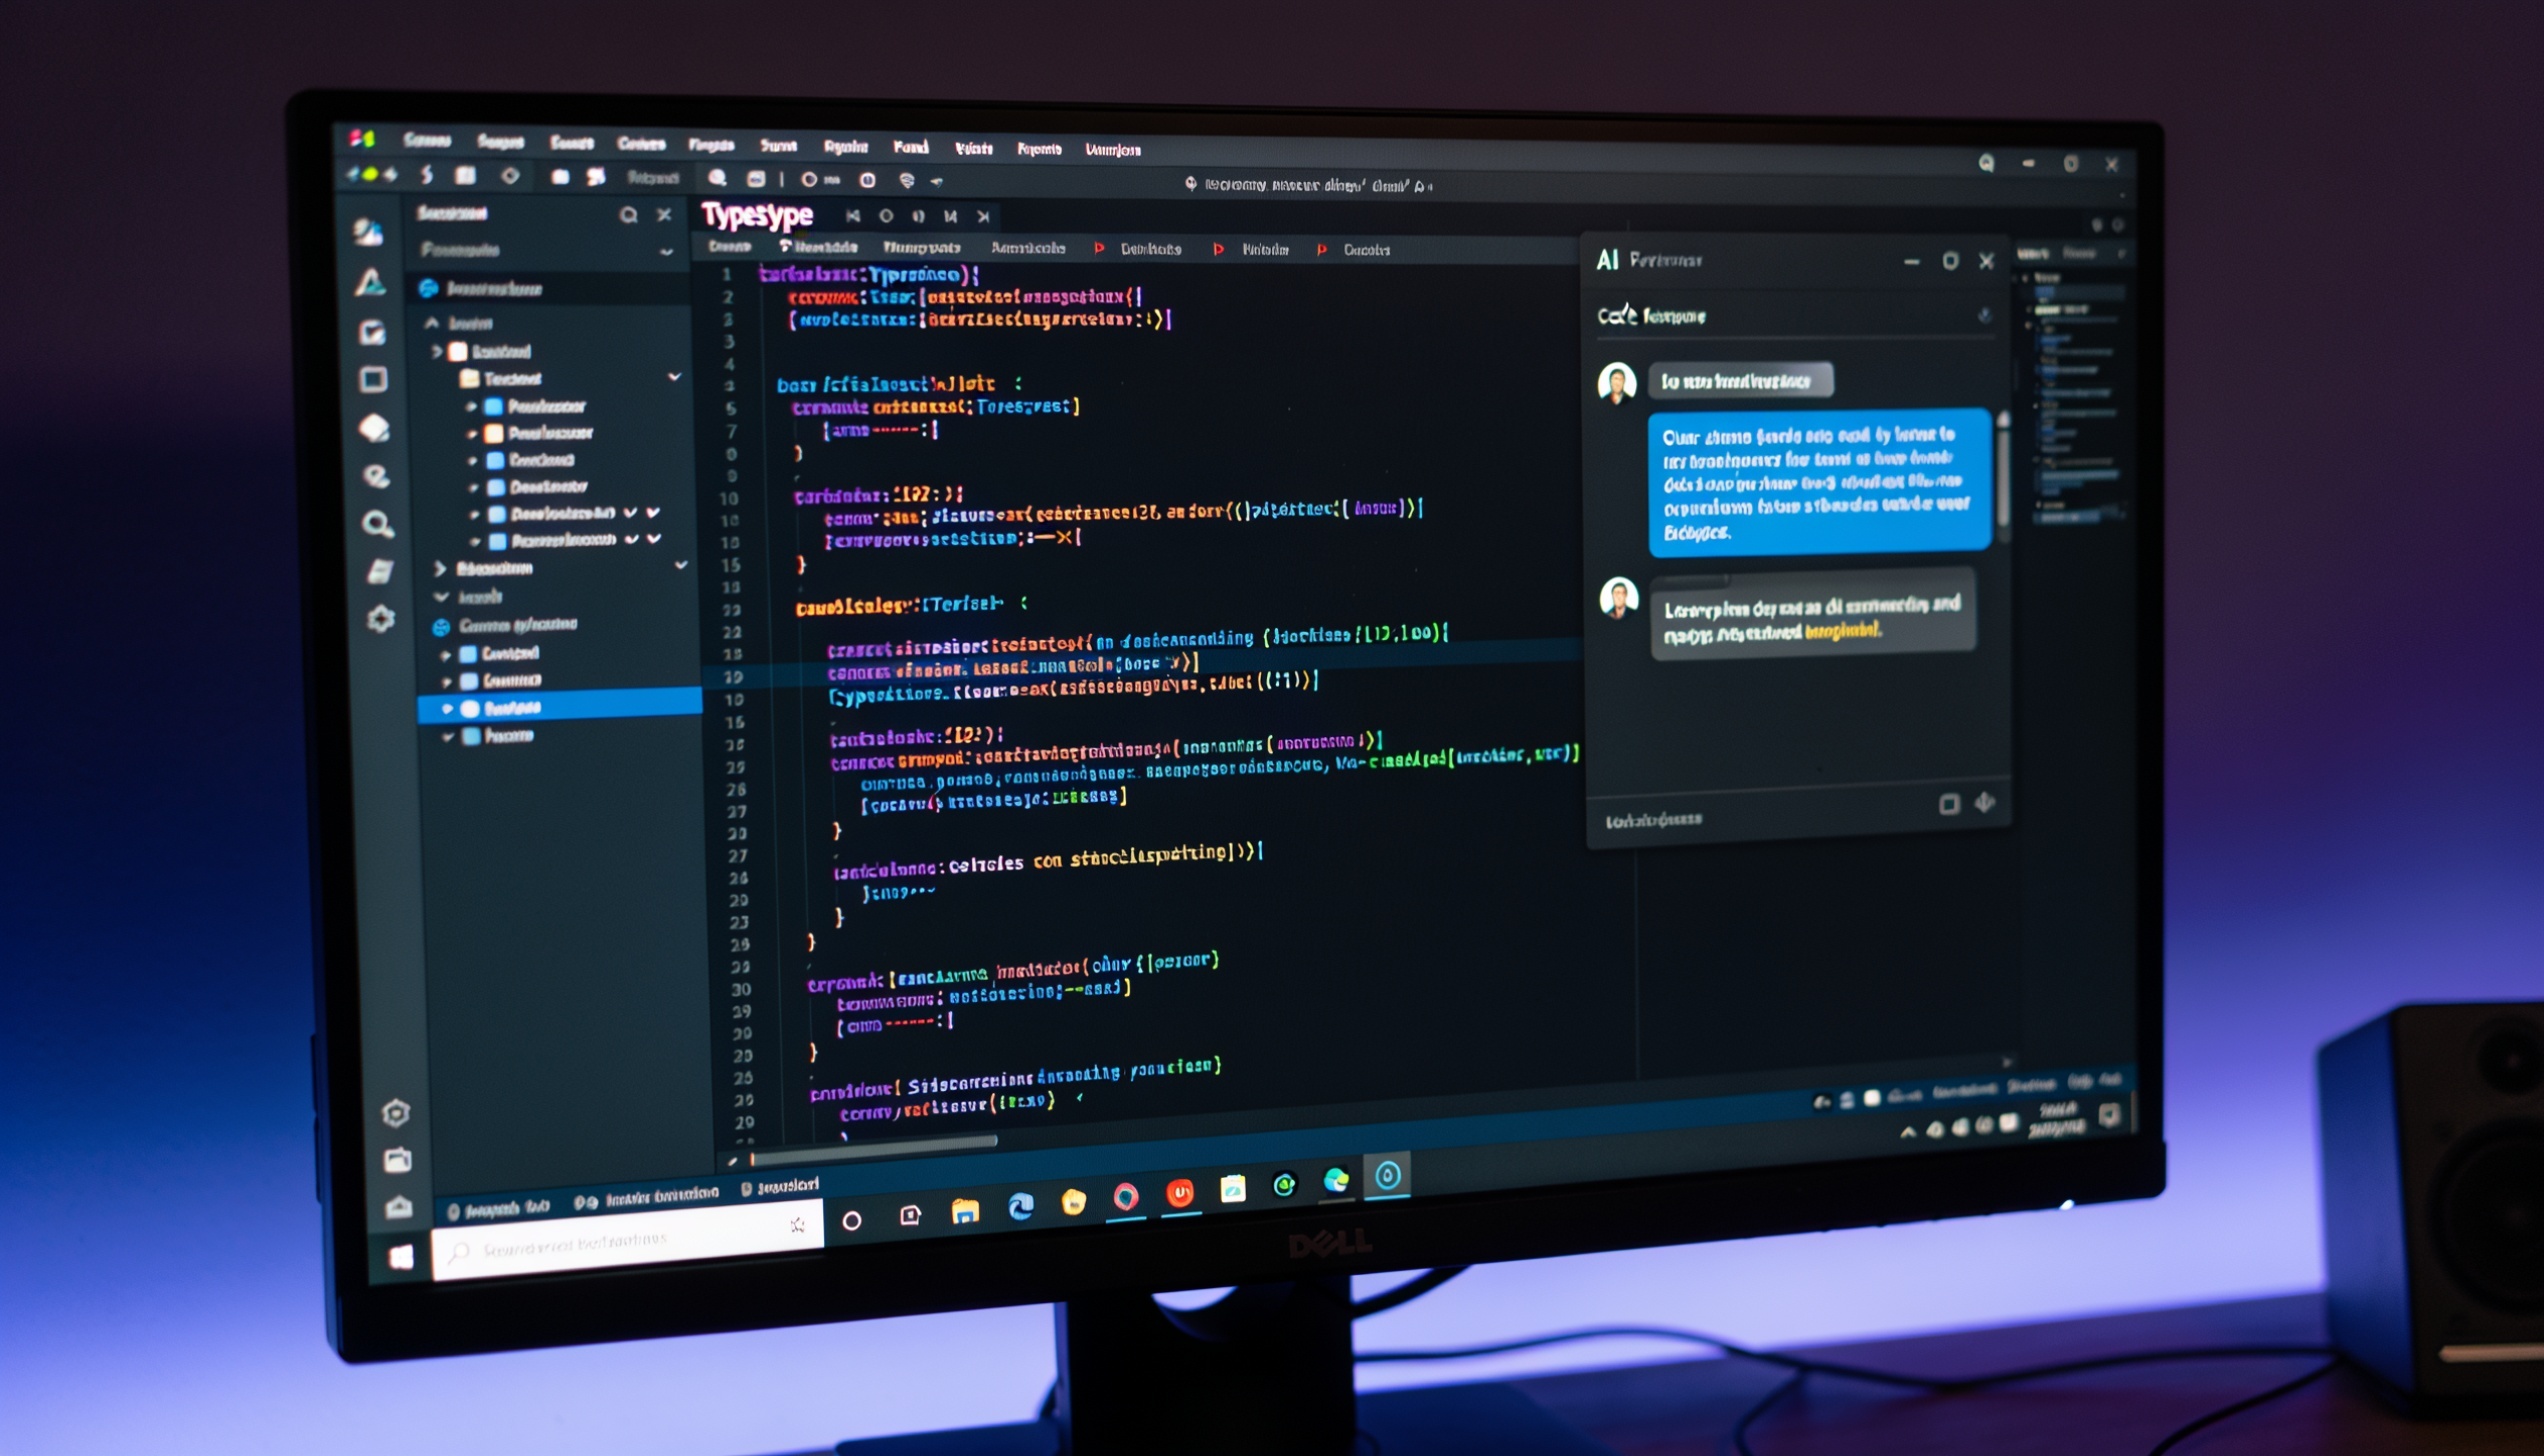Click the speech bubble icon in the top toolbar
This screenshot has width=2544, height=1456.
[x=717, y=178]
